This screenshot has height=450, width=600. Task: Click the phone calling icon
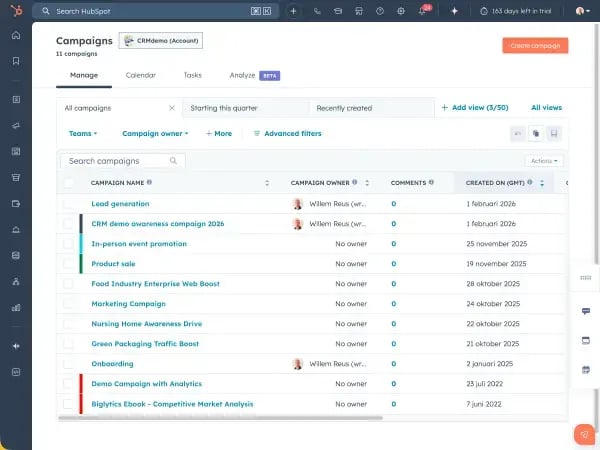pyautogui.click(x=317, y=11)
